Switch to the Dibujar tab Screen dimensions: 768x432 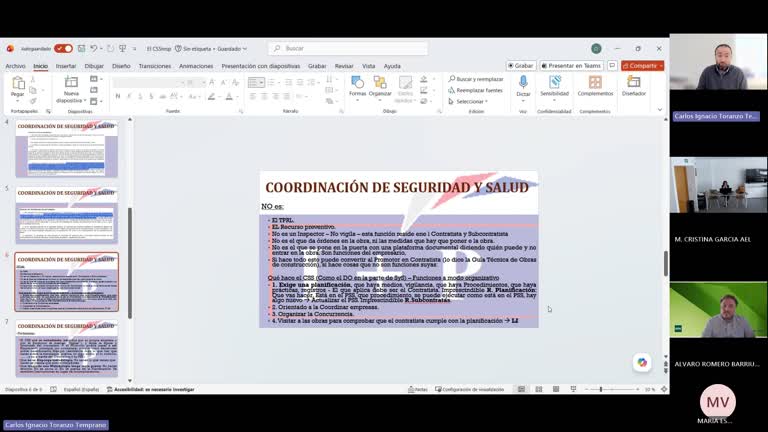(x=94, y=66)
